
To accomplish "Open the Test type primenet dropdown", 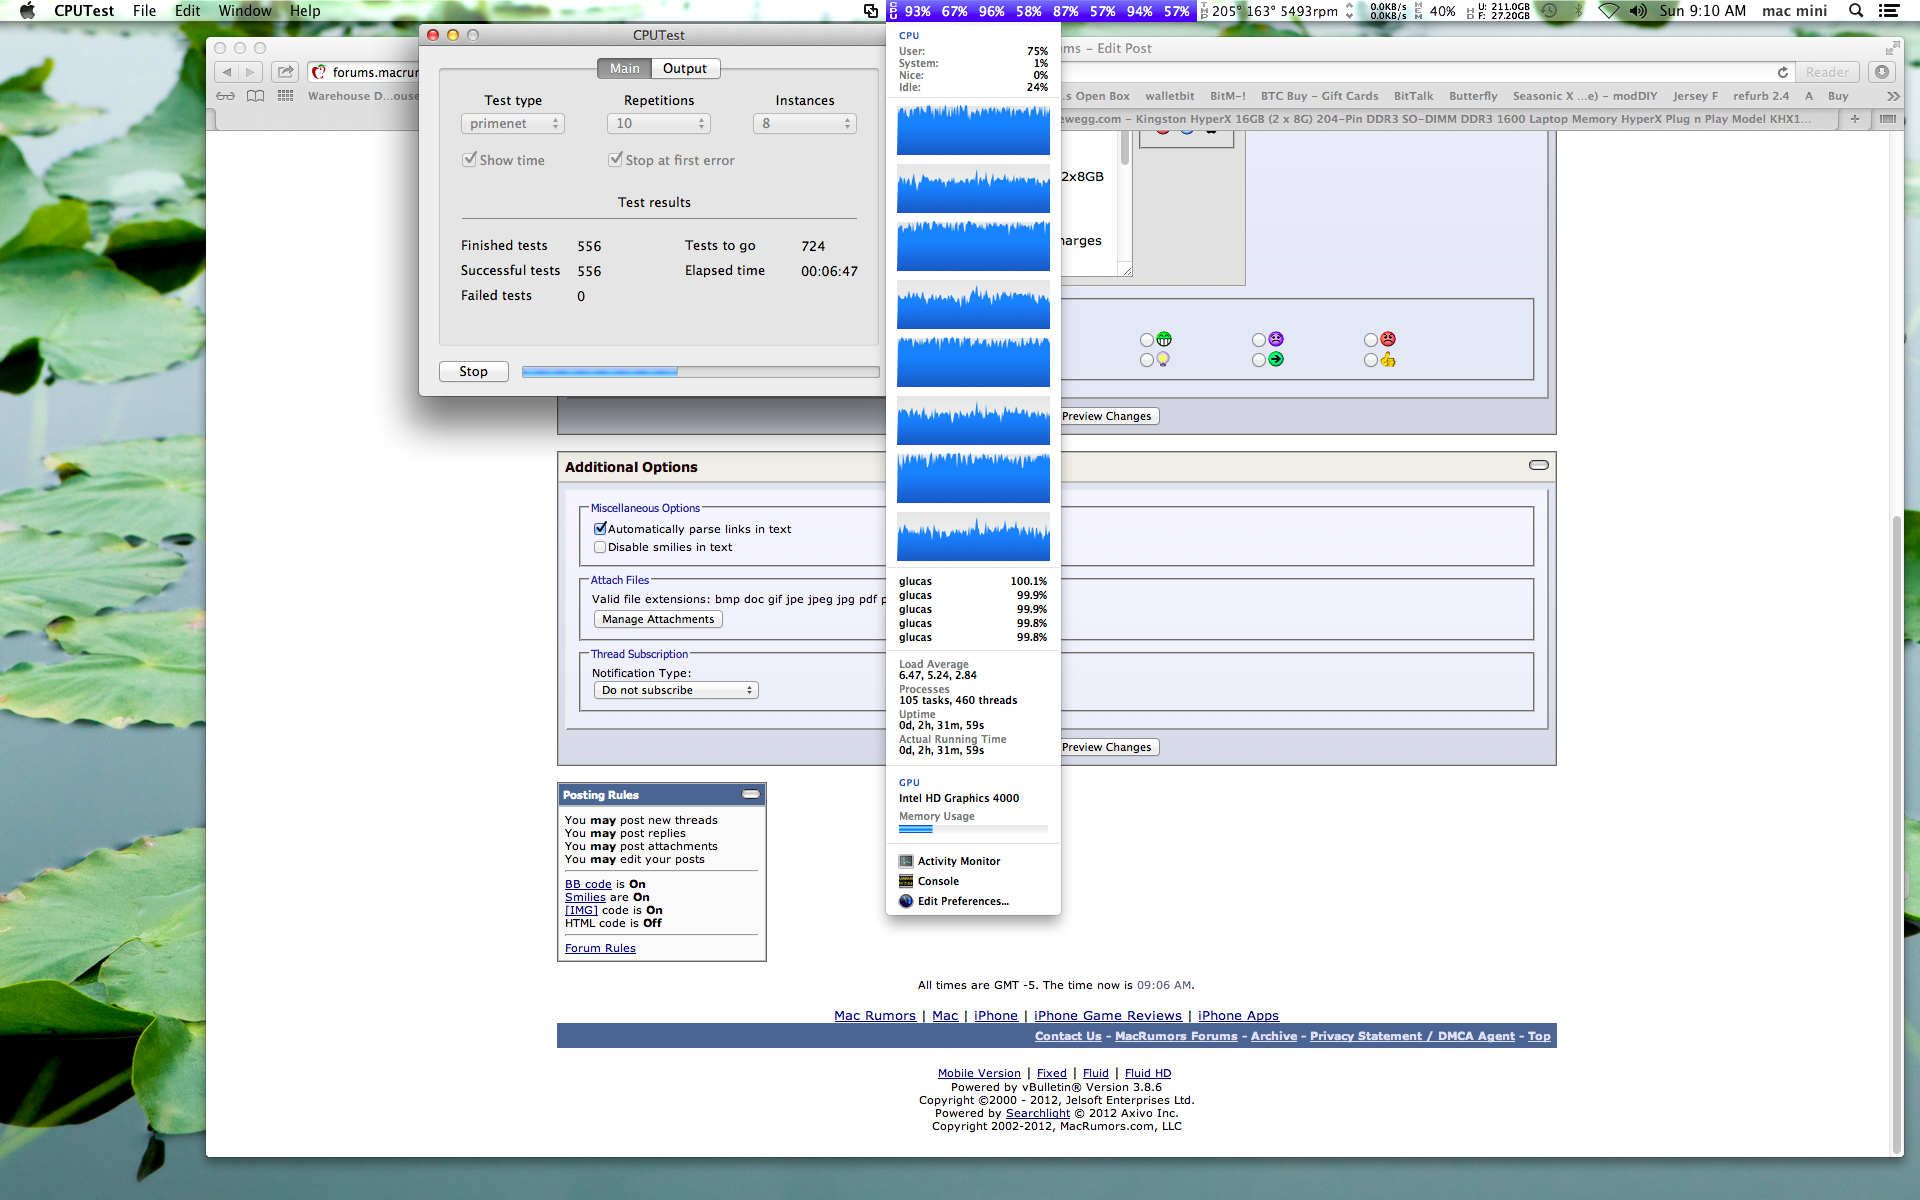I will point(513,123).
